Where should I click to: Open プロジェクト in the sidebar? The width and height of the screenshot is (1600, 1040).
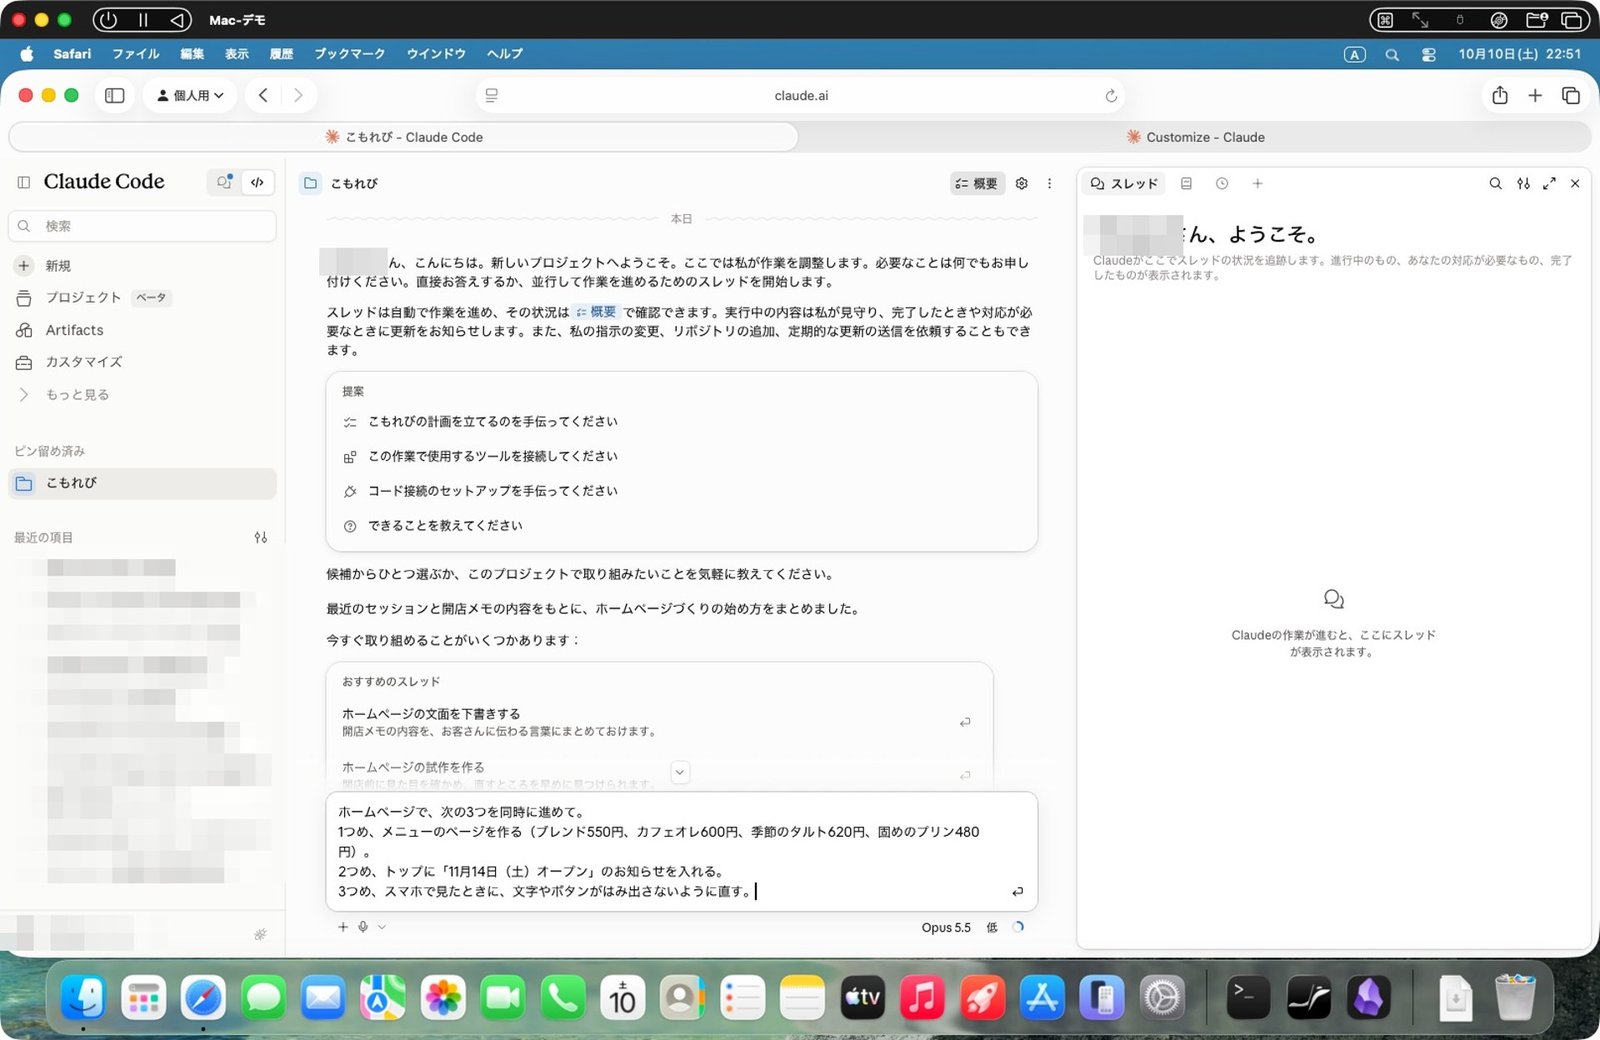142,298
